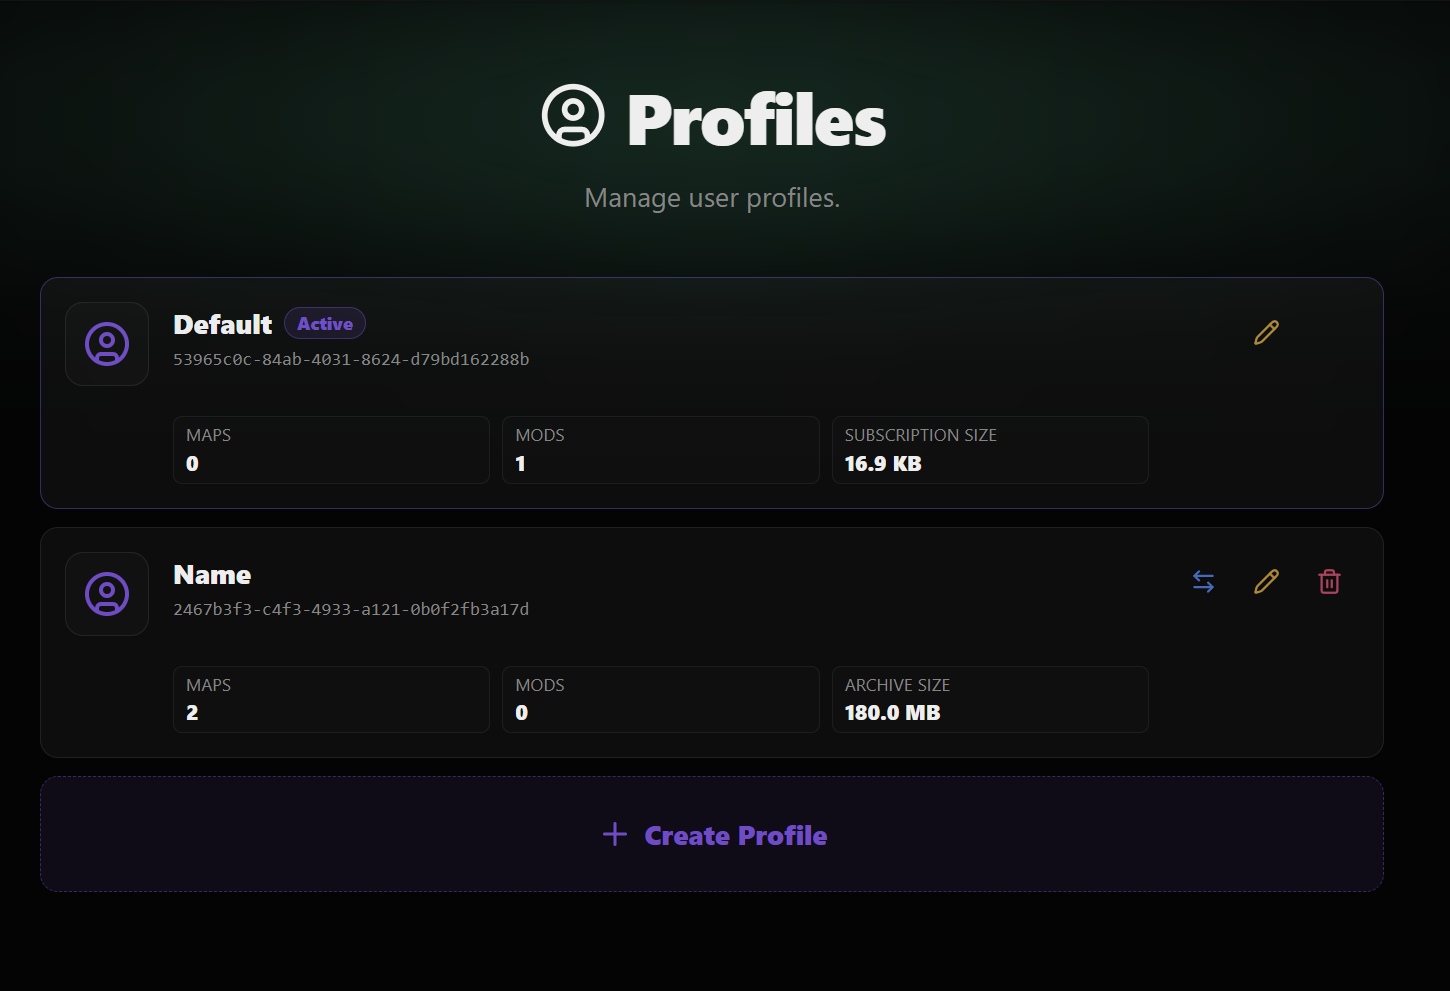Screen dimensions: 1450x991
Task: Click the Maps stat box showing 0
Action: click(331, 450)
